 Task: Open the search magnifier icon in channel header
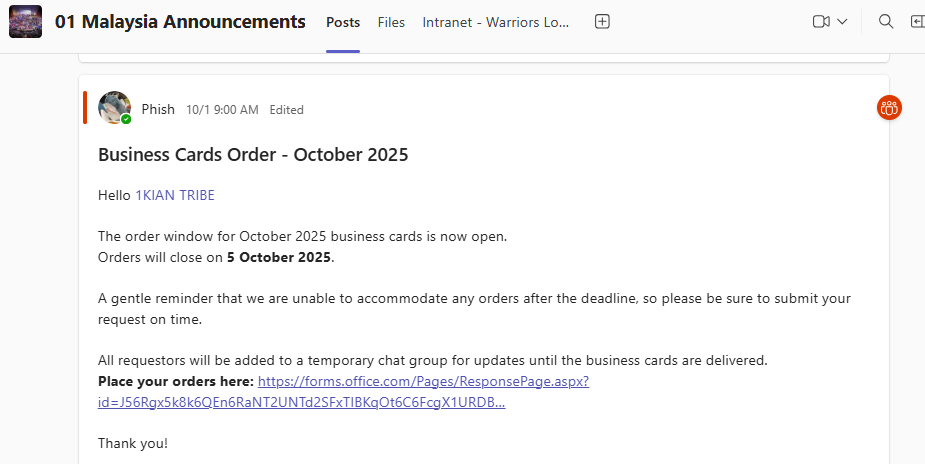(x=885, y=22)
